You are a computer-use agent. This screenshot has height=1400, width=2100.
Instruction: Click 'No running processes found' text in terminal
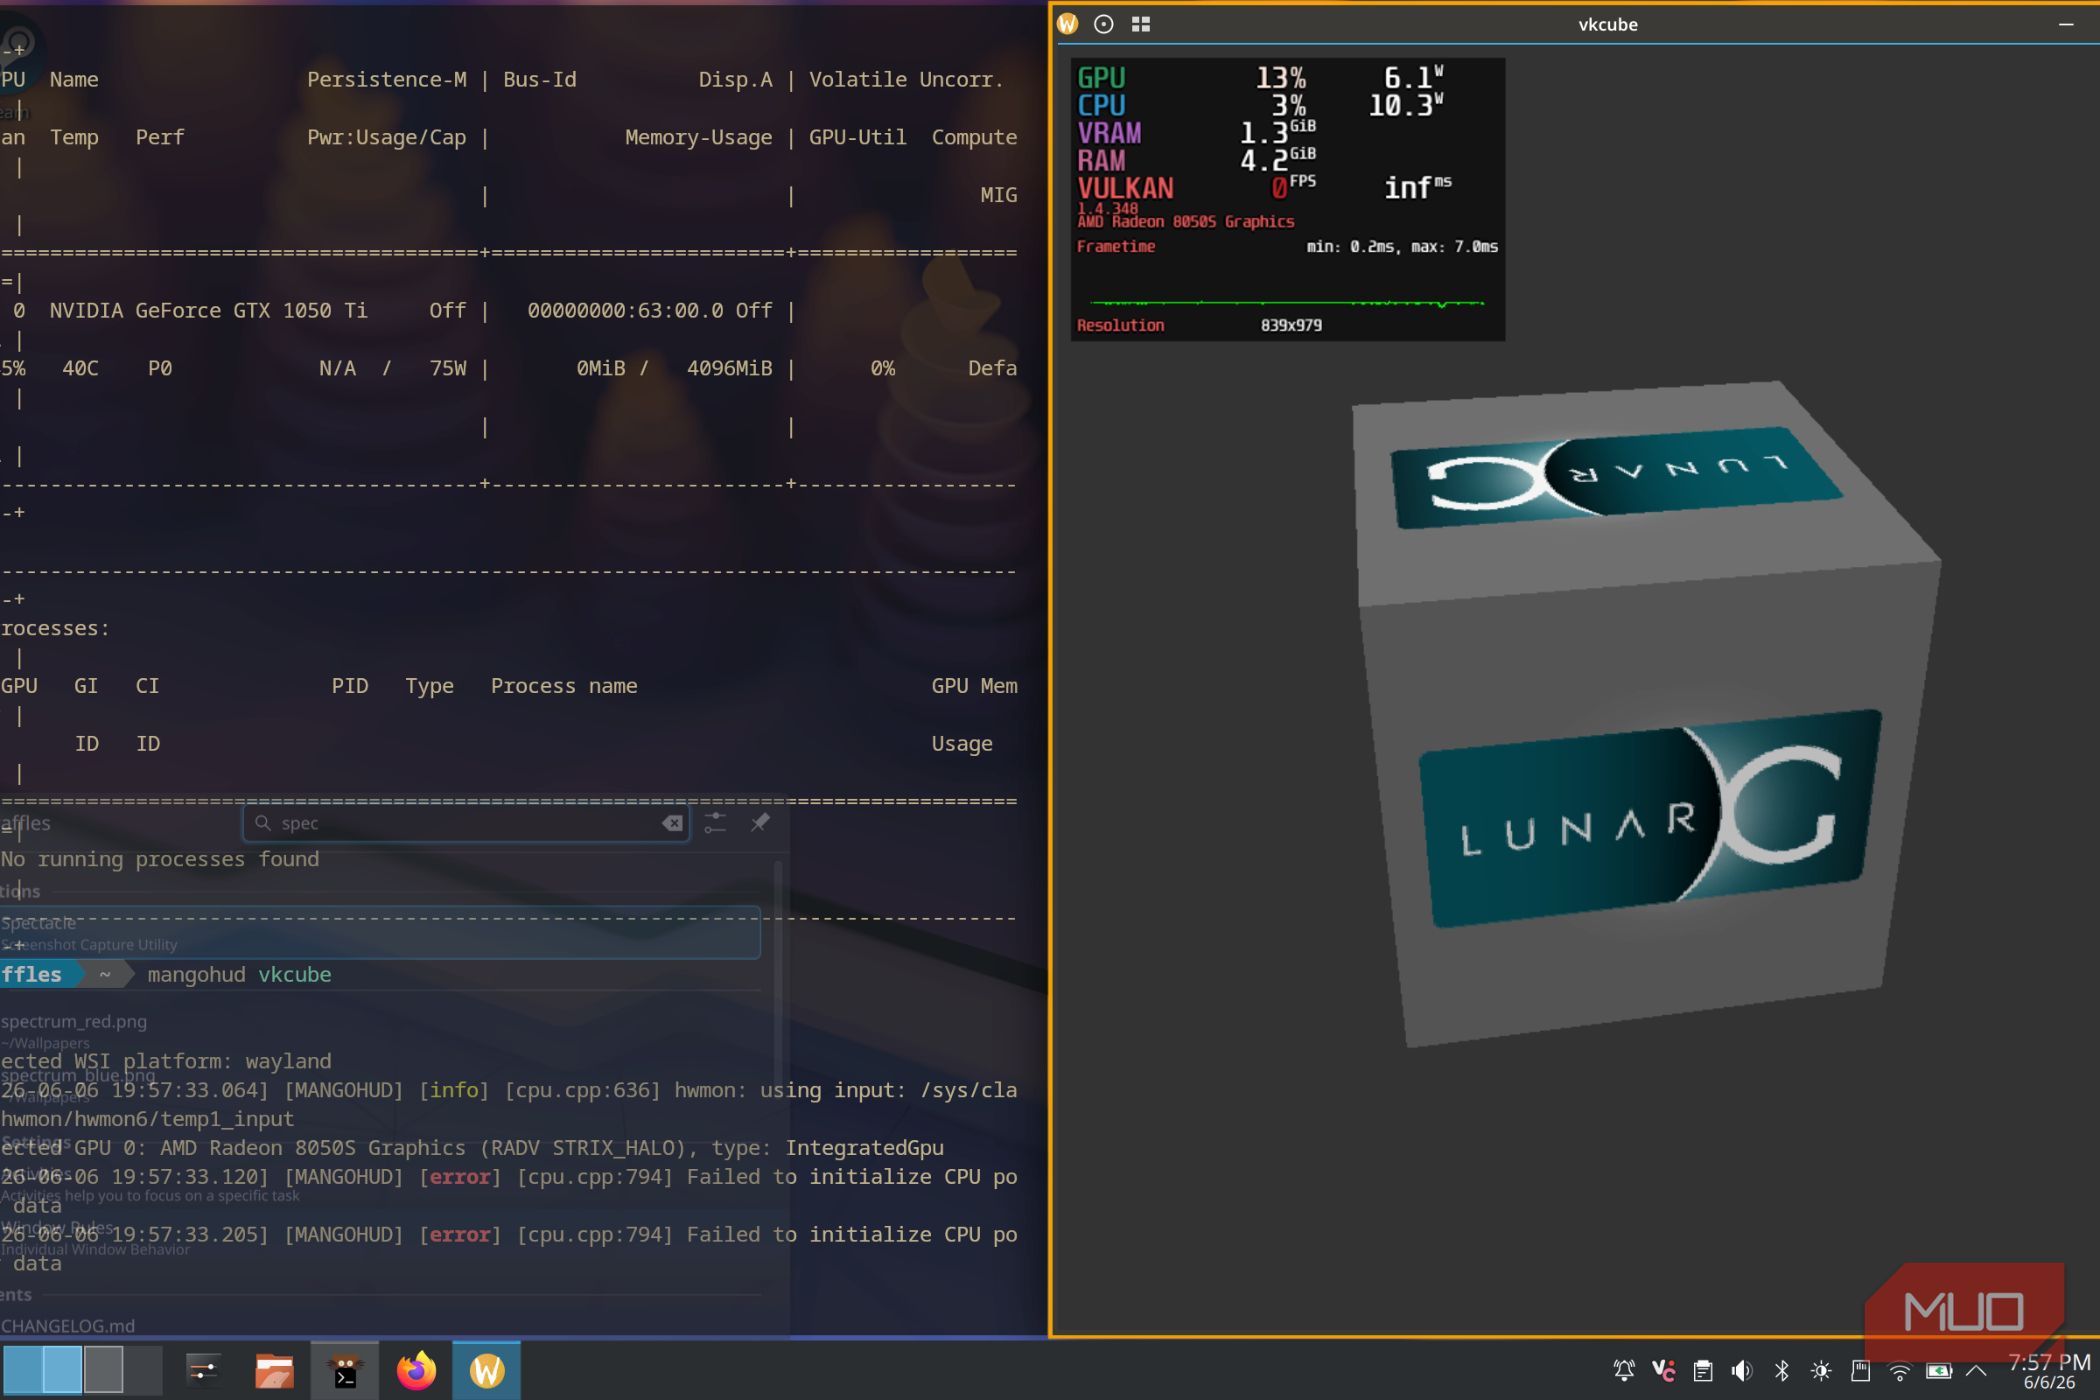tap(160, 859)
